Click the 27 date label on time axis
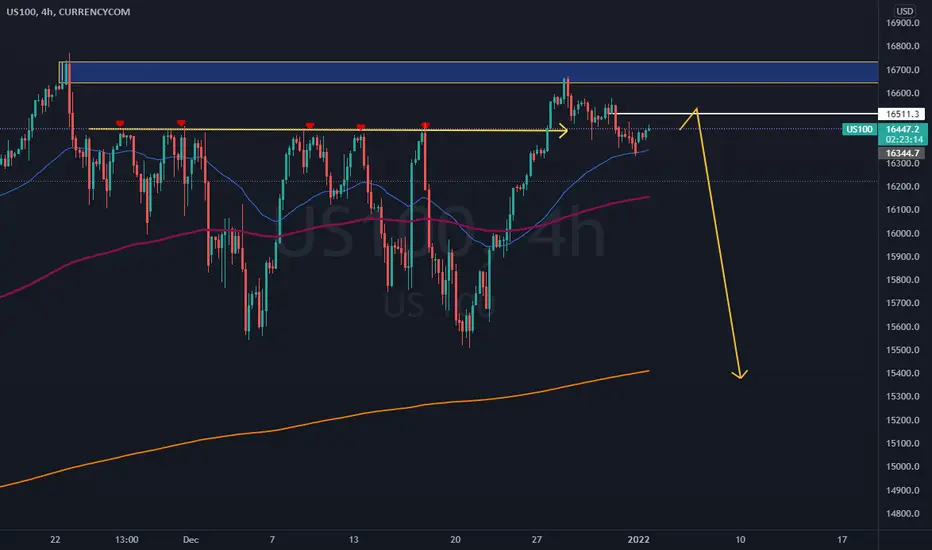 pos(537,540)
